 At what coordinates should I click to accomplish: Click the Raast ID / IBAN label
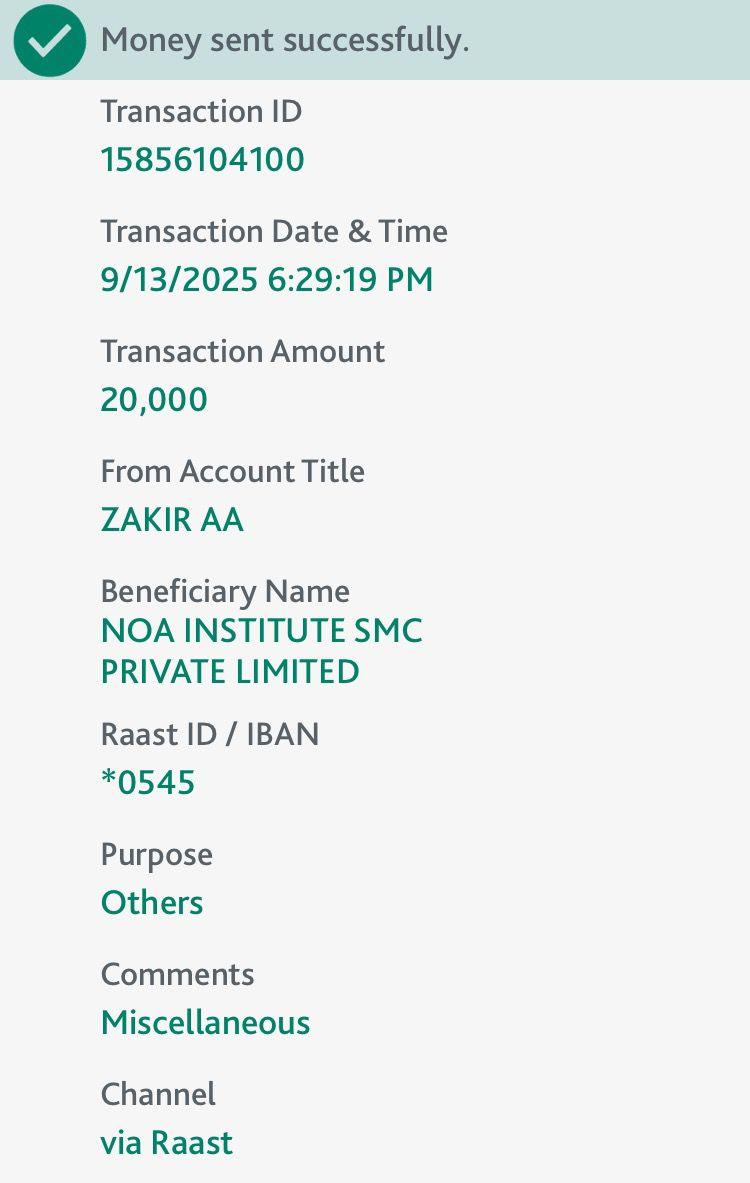click(210, 735)
